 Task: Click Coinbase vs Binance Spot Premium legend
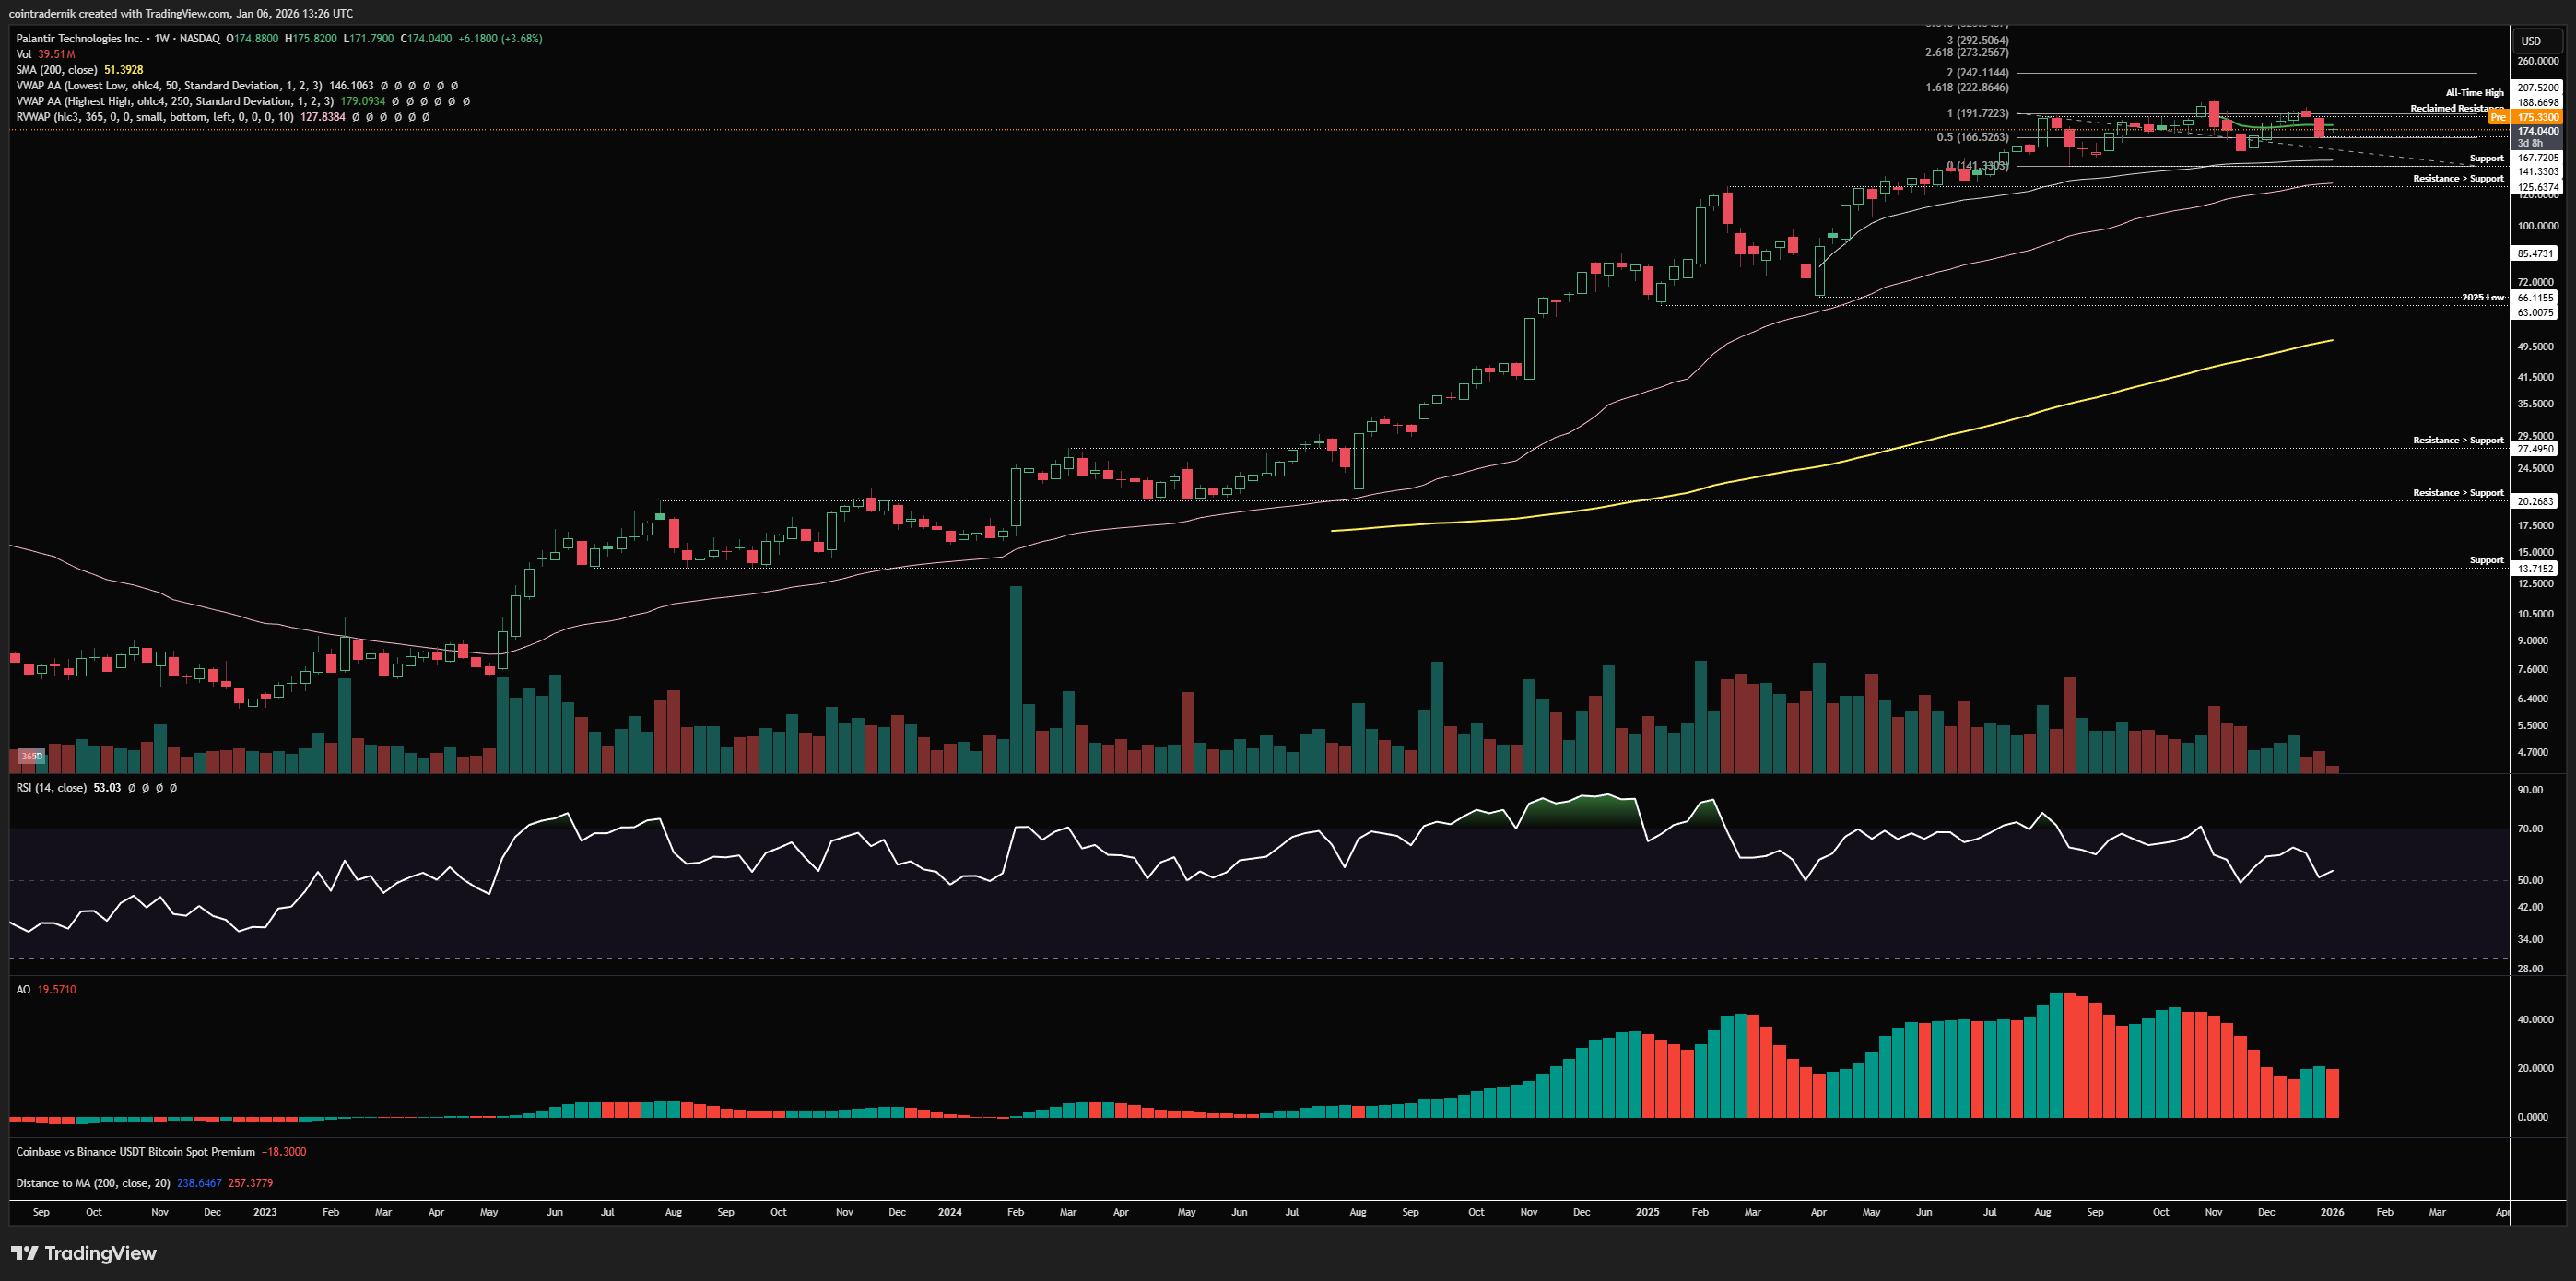click(x=135, y=1152)
